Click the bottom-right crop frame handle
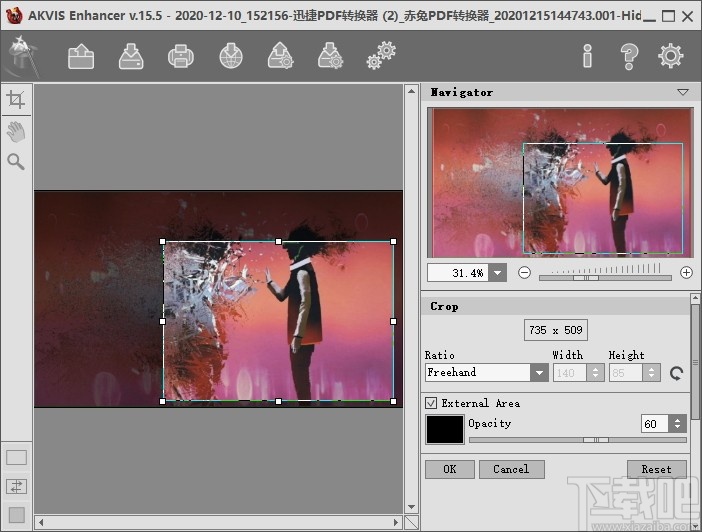The image size is (702, 532). (394, 401)
